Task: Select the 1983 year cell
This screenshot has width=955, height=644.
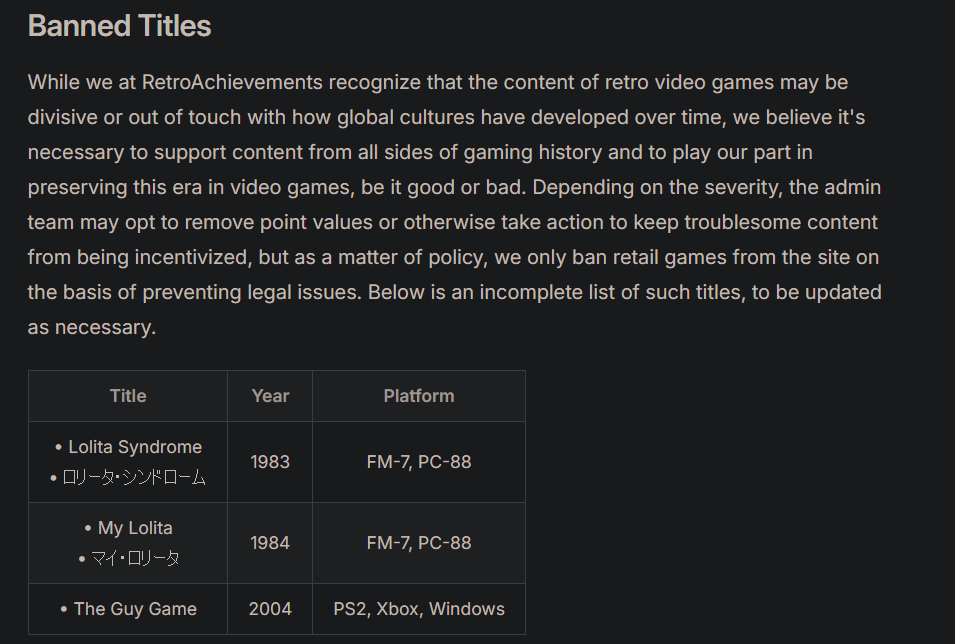Action: pos(270,462)
